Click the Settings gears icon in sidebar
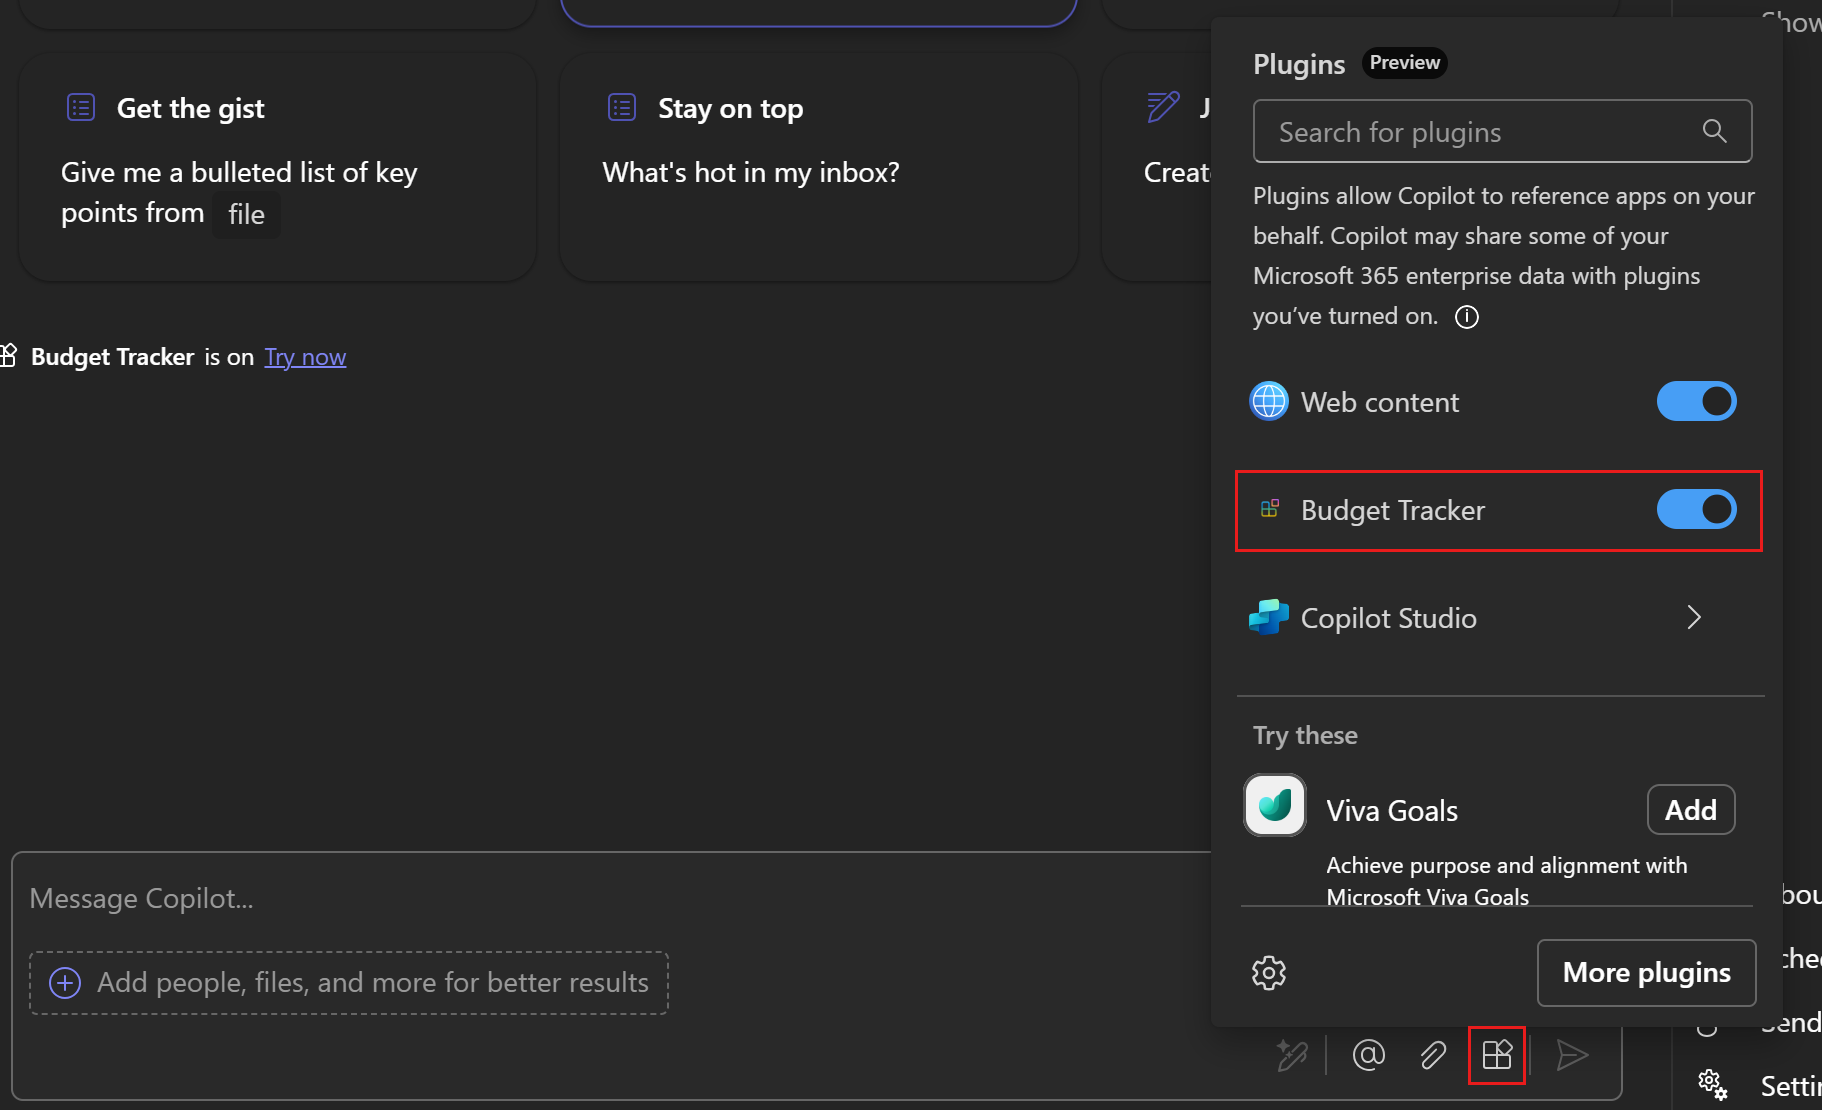The image size is (1822, 1110). tap(1712, 1084)
